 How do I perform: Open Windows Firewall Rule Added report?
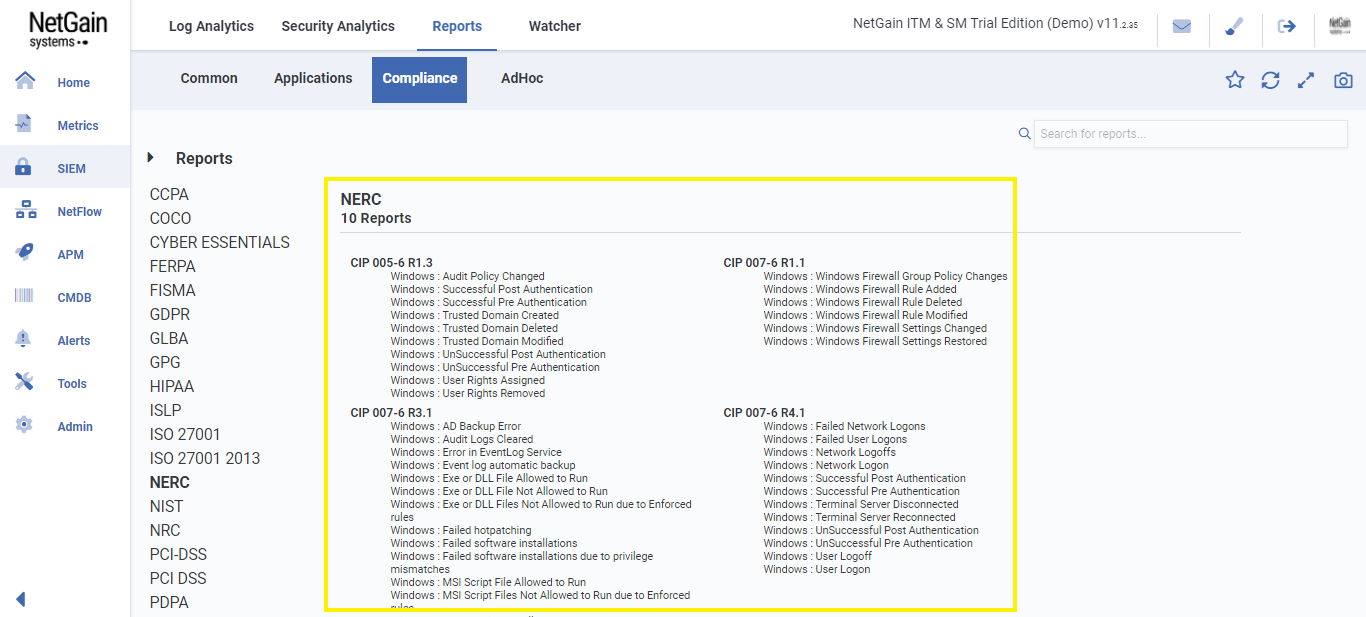(x=860, y=289)
